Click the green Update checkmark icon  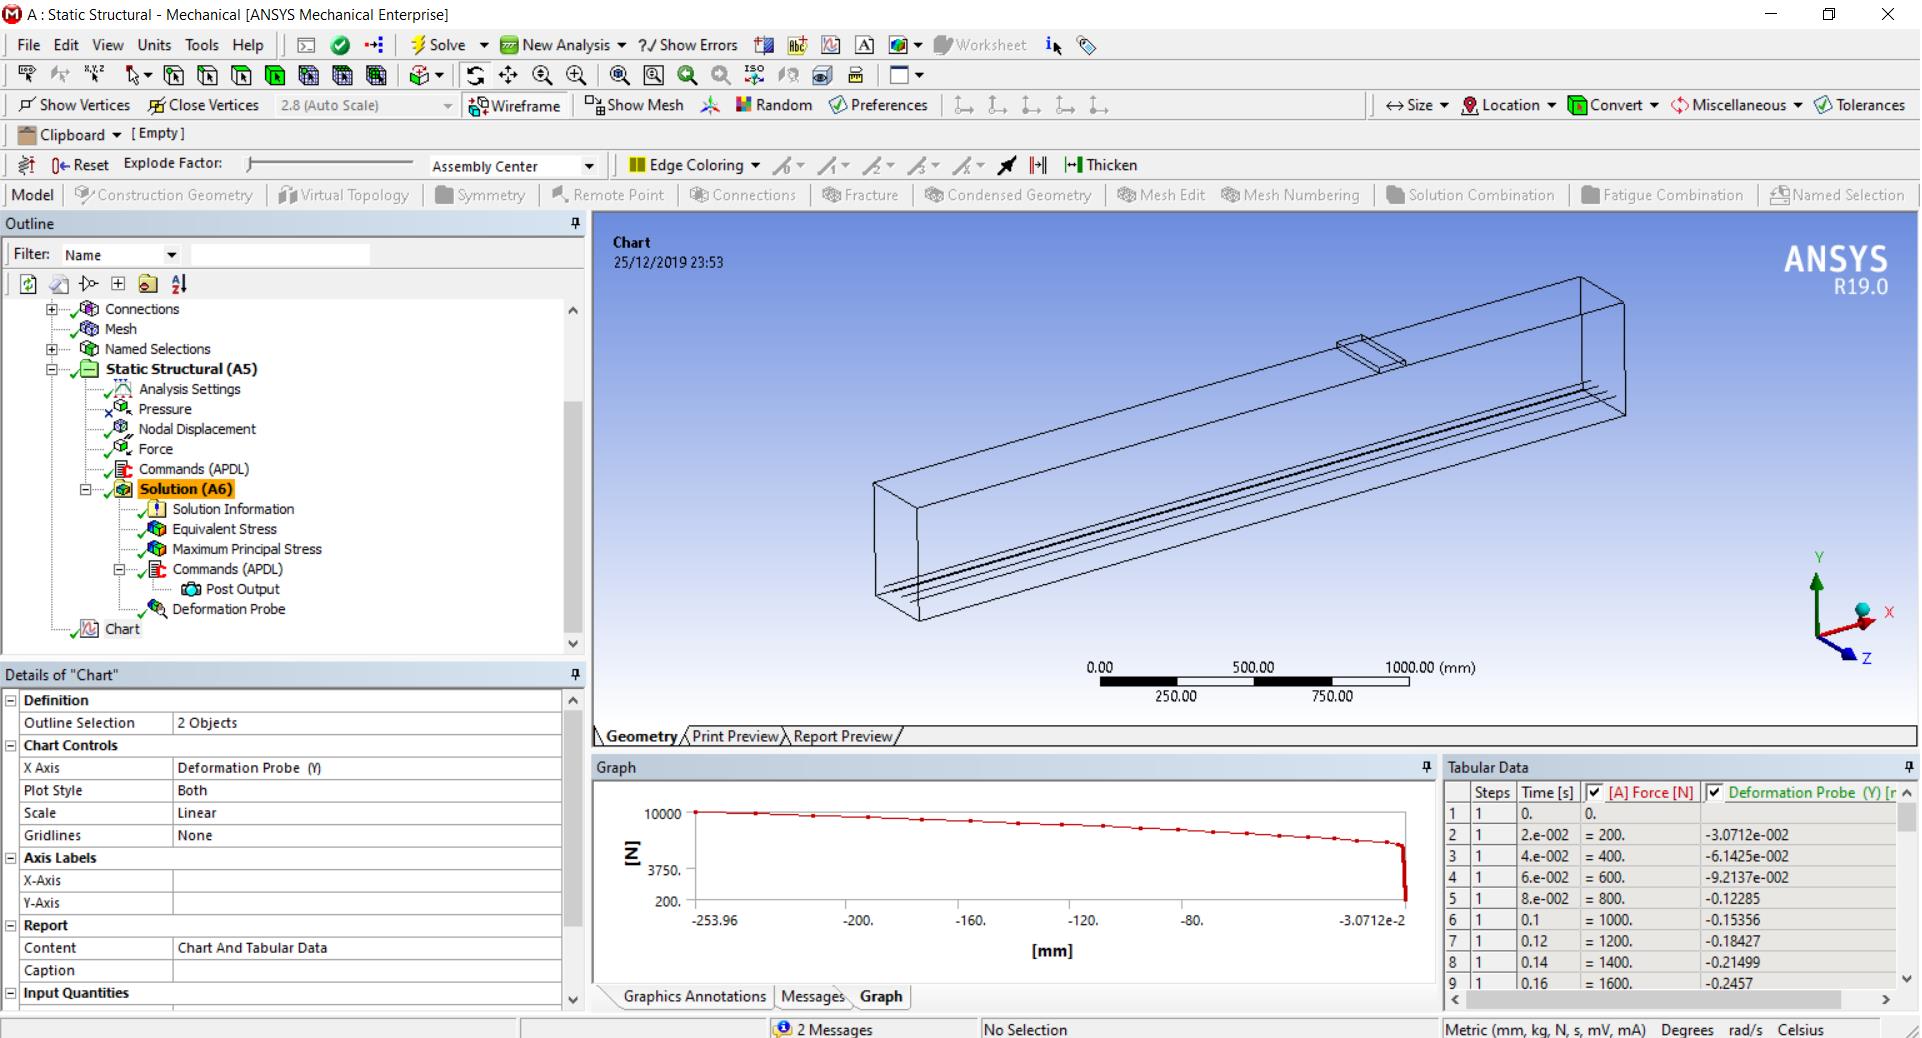pyautogui.click(x=340, y=45)
